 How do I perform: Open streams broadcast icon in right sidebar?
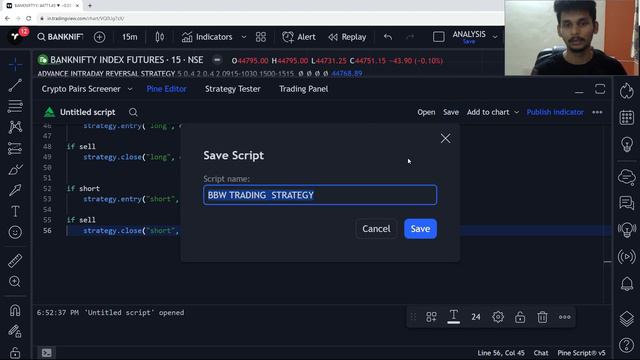(x=627, y=257)
